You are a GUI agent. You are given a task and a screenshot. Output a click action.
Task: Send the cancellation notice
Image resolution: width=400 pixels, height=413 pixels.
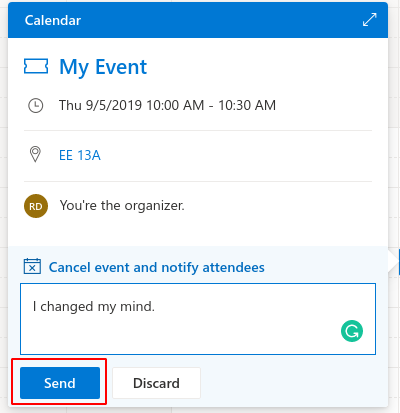pos(60,383)
